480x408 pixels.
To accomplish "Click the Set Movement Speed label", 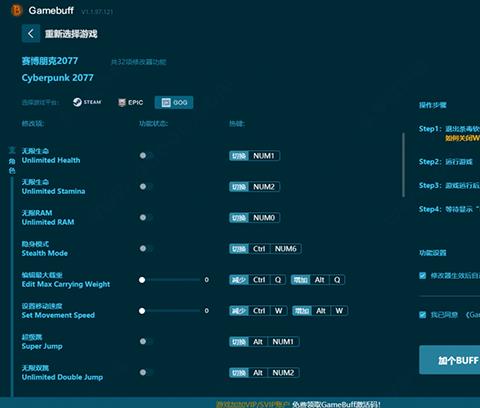I will click(58, 315).
